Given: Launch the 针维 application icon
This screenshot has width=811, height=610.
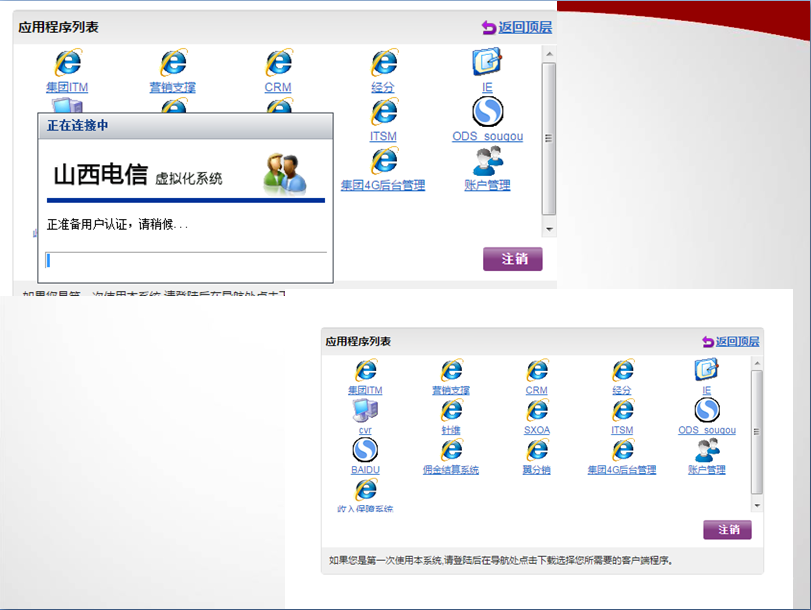Looking at the screenshot, I should [451, 410].
